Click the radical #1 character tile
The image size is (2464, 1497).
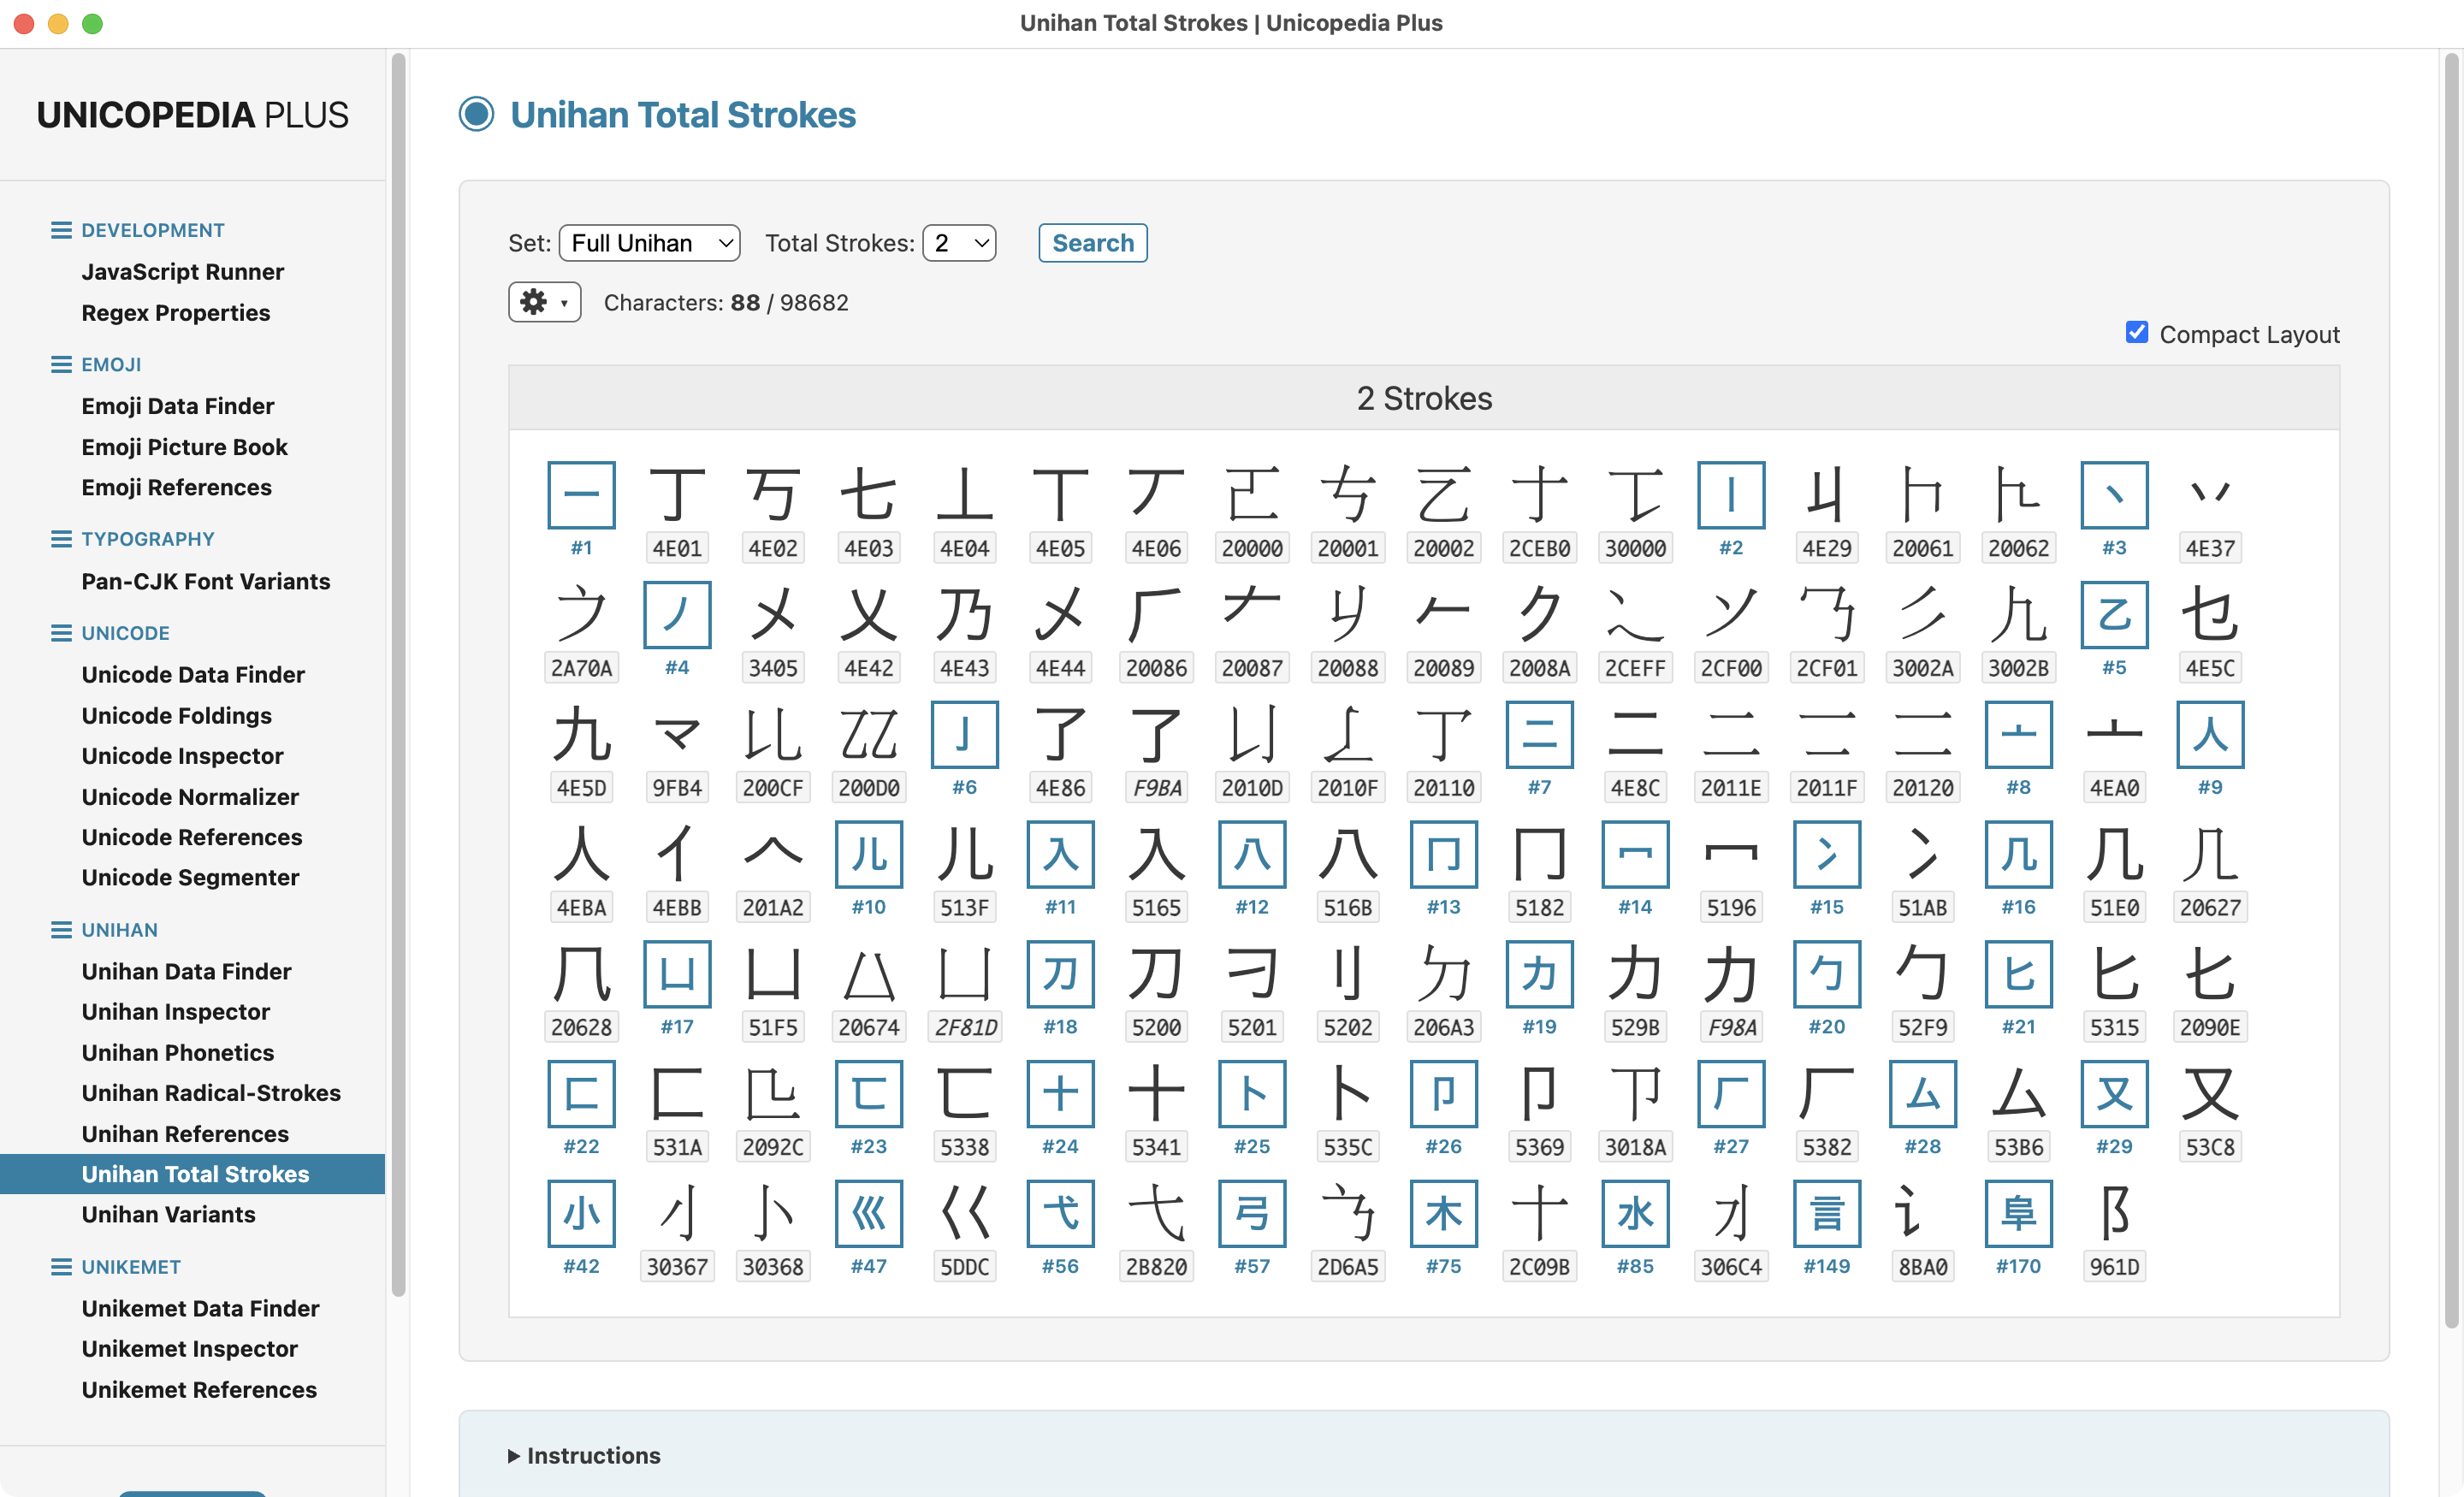(581, 495)
